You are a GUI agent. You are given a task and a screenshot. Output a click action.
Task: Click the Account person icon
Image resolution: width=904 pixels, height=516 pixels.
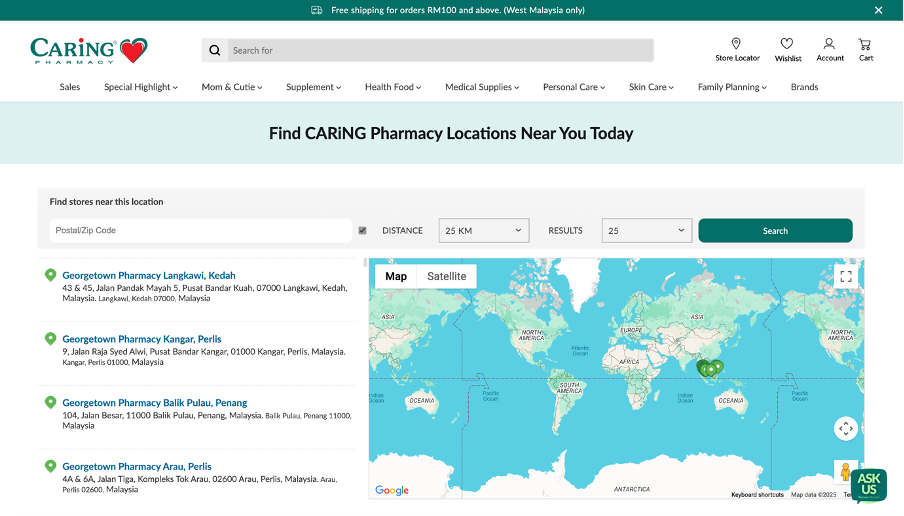pyautogui.click(x=829, y=44)
